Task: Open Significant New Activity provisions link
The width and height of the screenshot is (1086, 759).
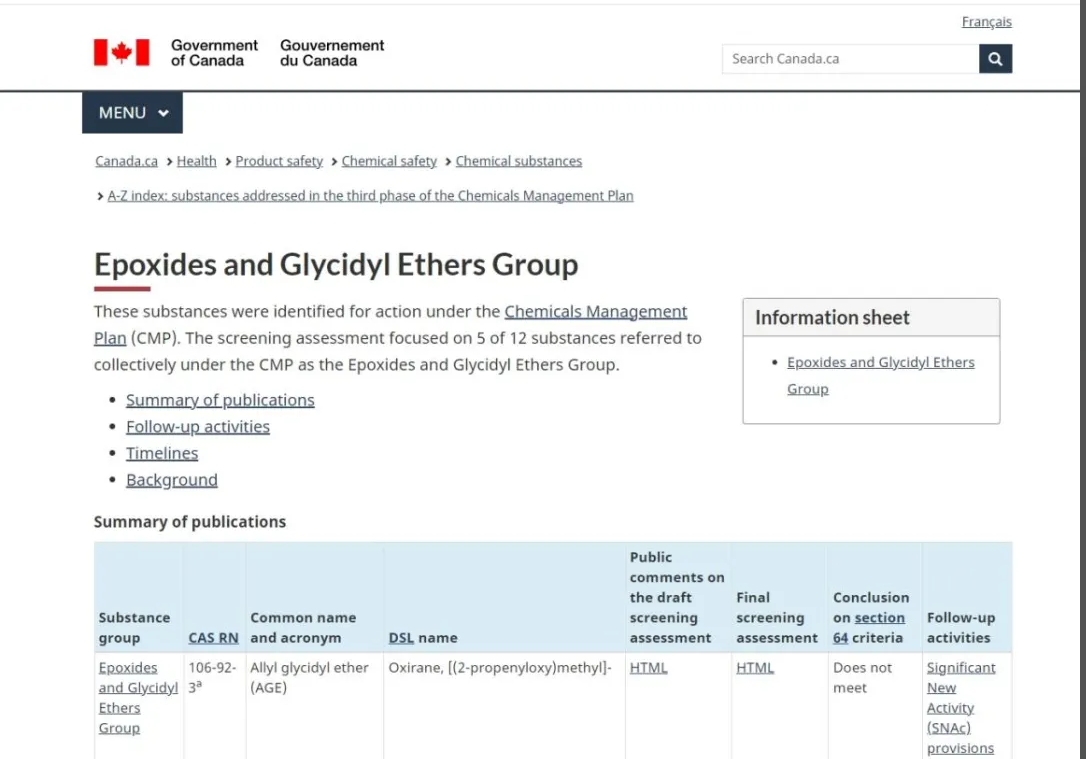Action: coord(960,707)
